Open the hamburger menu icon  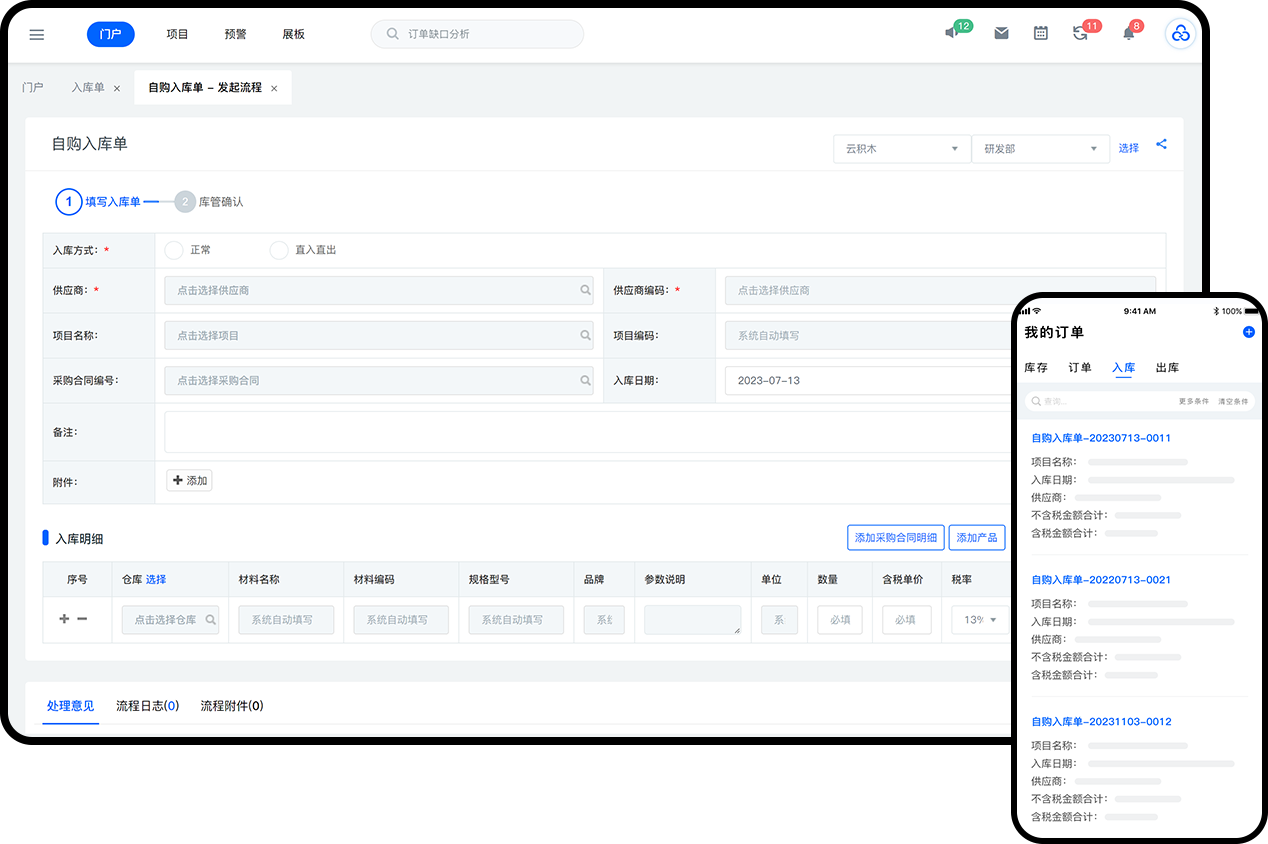click(x=37, y=34)
